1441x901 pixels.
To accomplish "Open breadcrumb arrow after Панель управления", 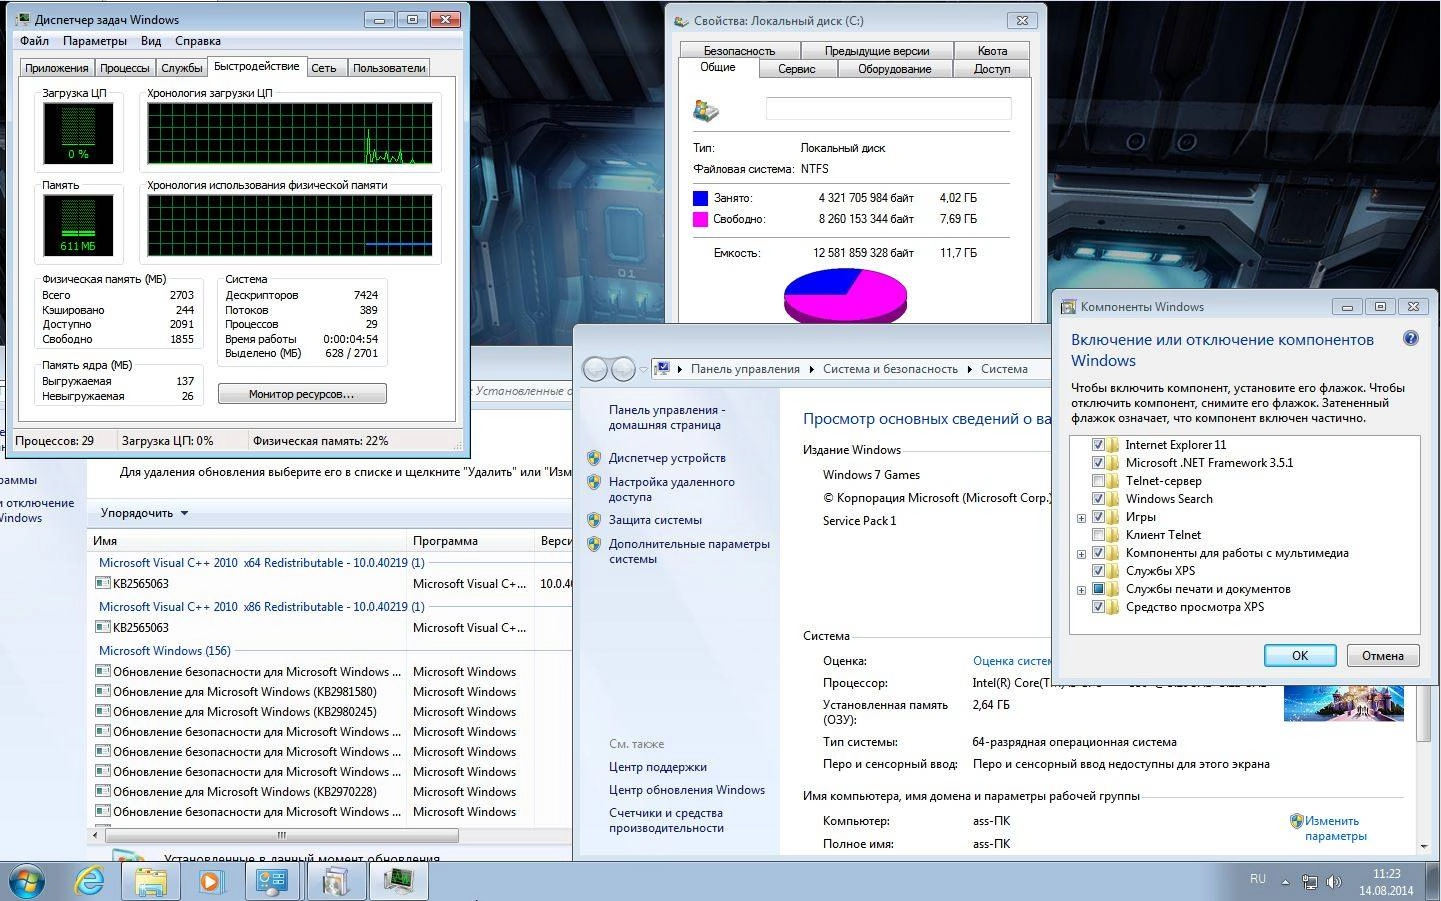I will (x=811, y=369).
